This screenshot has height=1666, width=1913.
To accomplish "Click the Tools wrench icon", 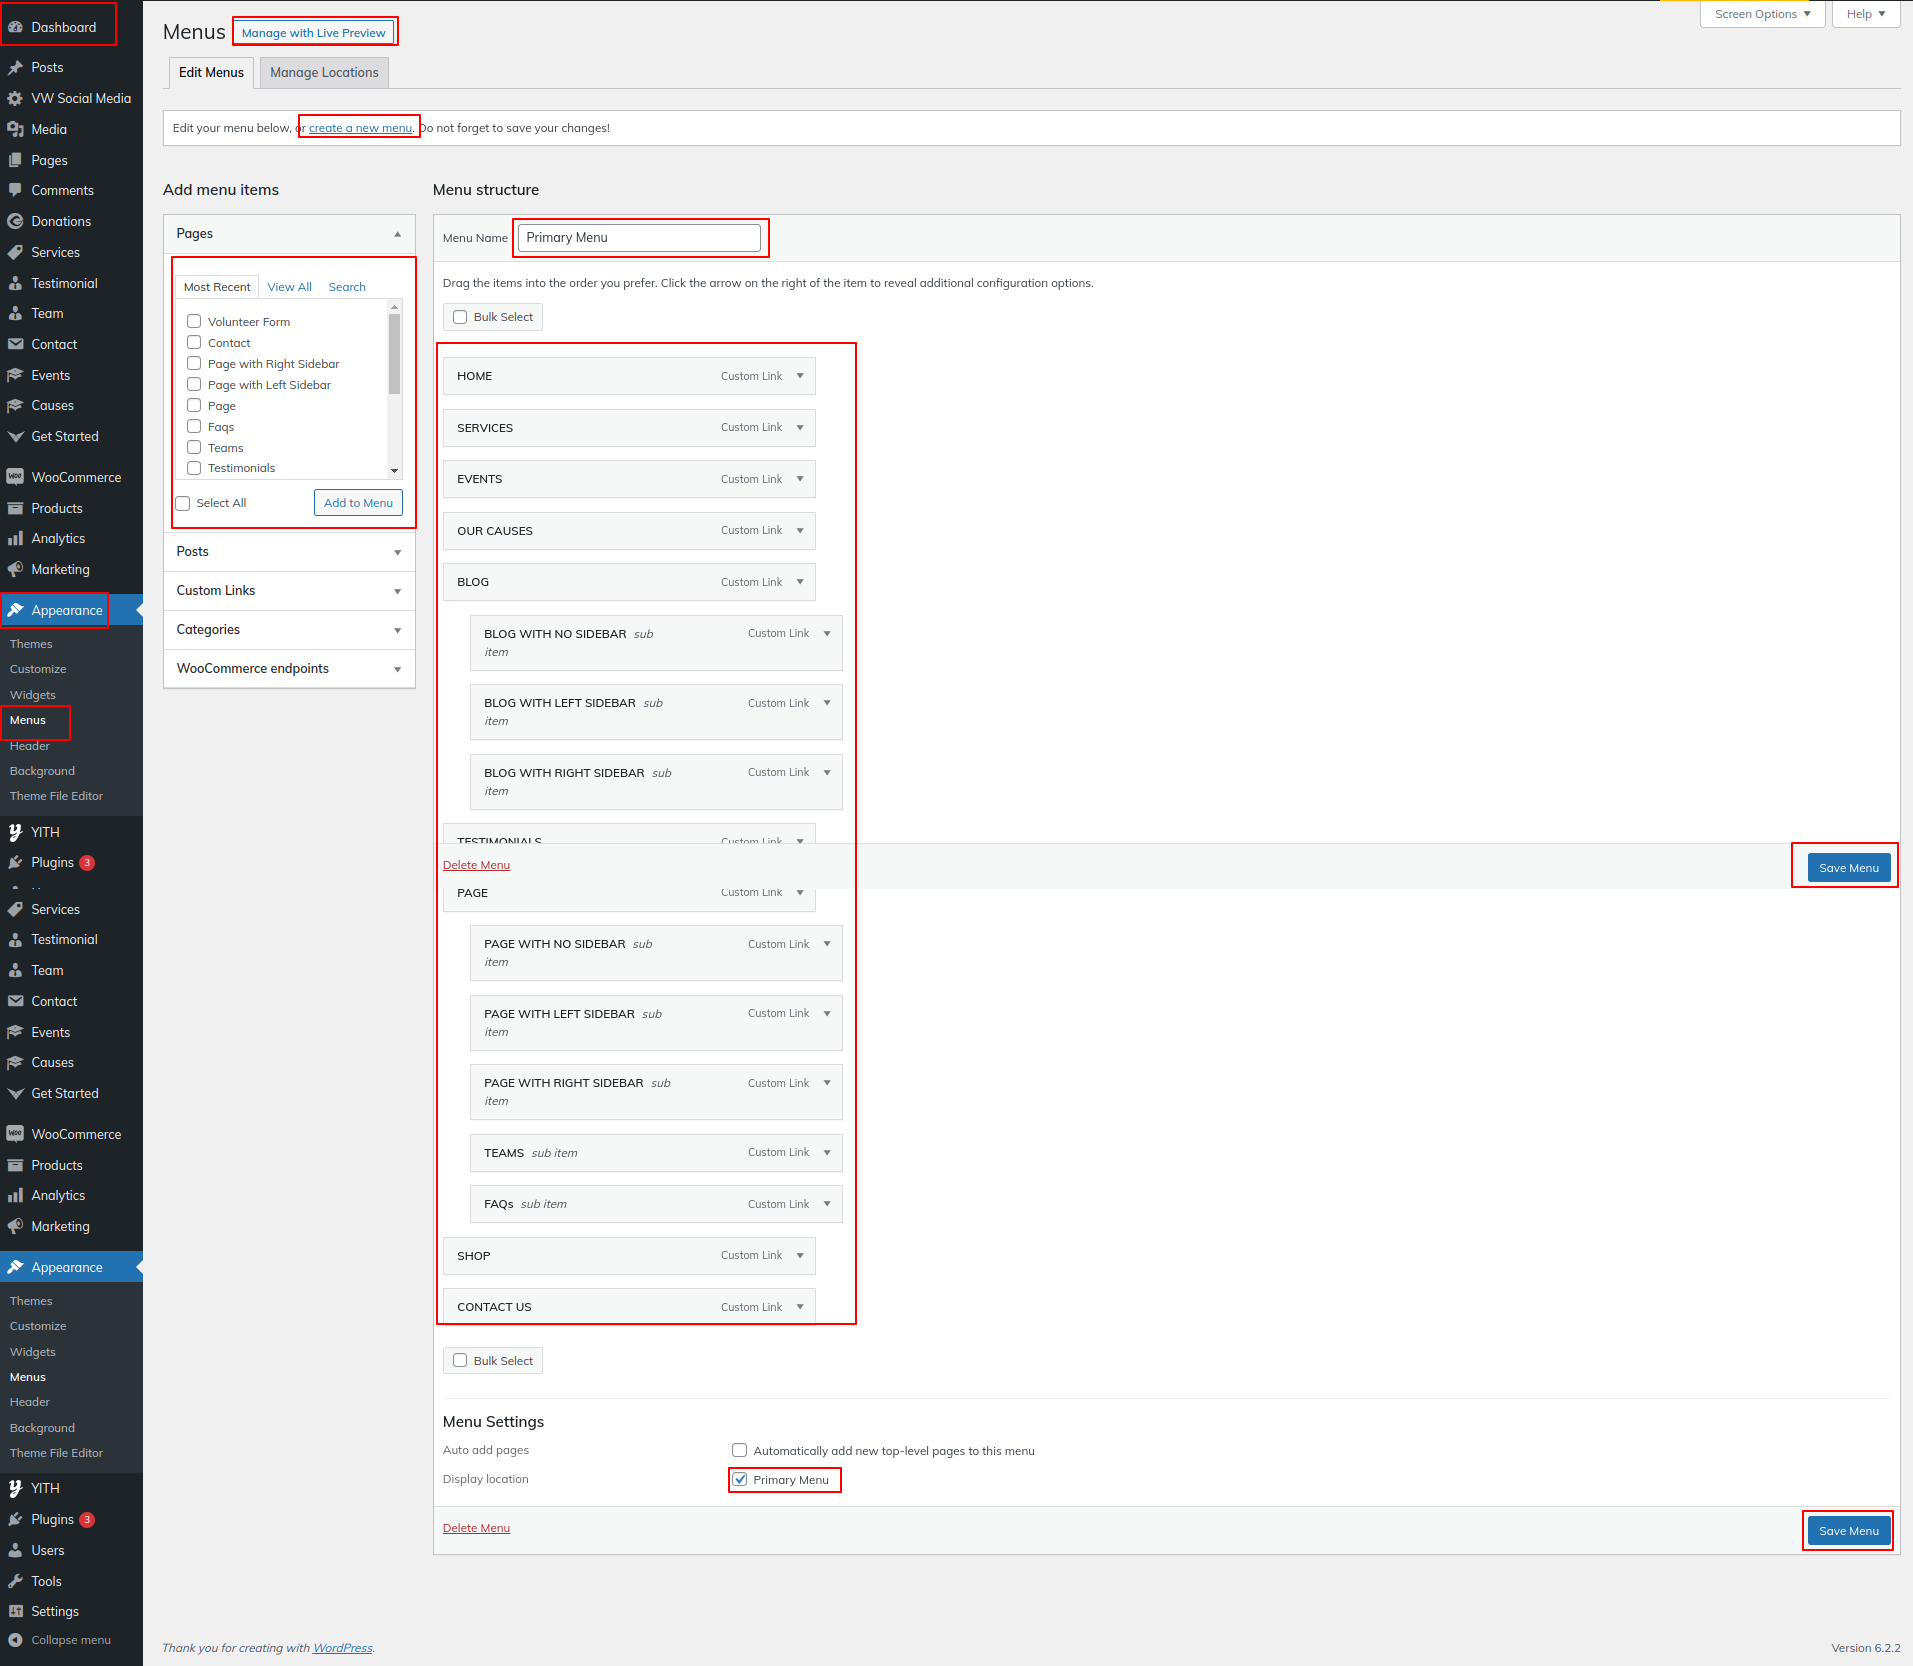I will click(x=15, y=1581).
